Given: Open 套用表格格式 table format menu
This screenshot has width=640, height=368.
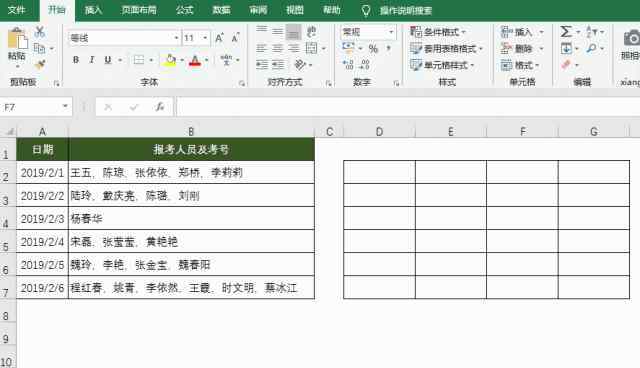Looking at the screenshot, I should click(447, 49).
